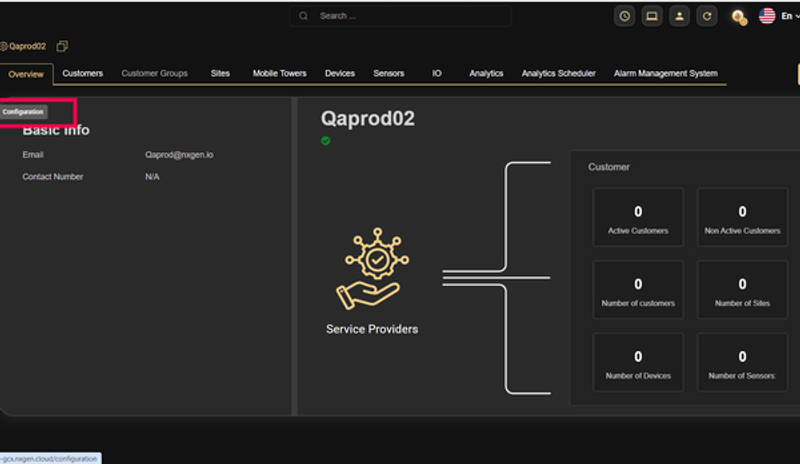Click the monitor display icon
Image resolution: width=800 pixels, height=464 pixels.
point(652,16)
